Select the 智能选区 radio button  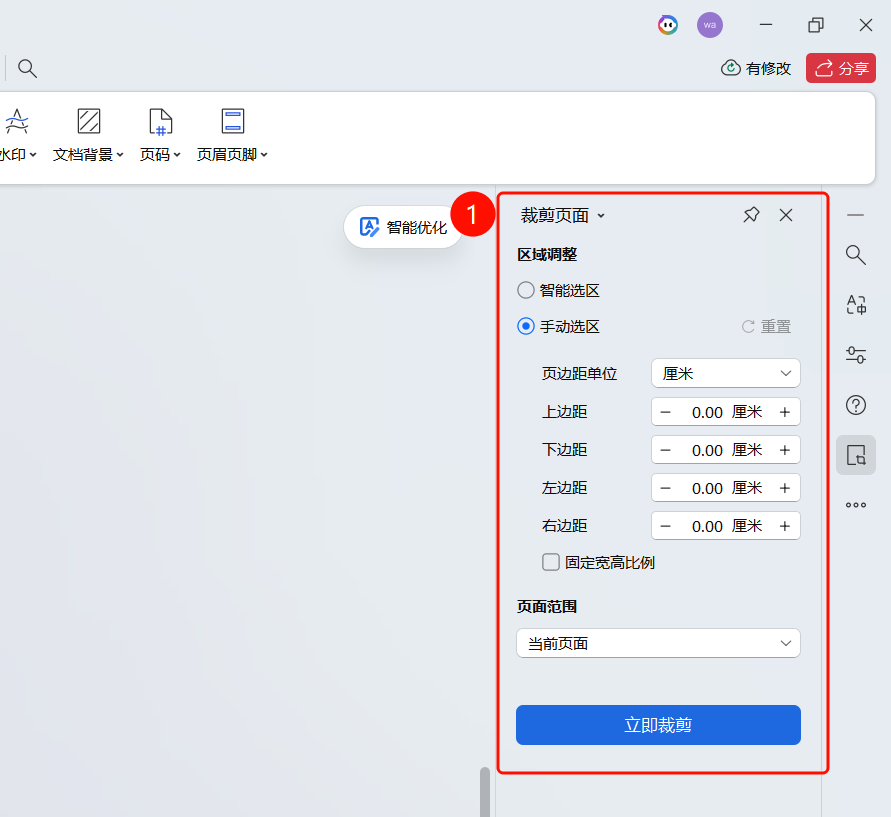526,290
